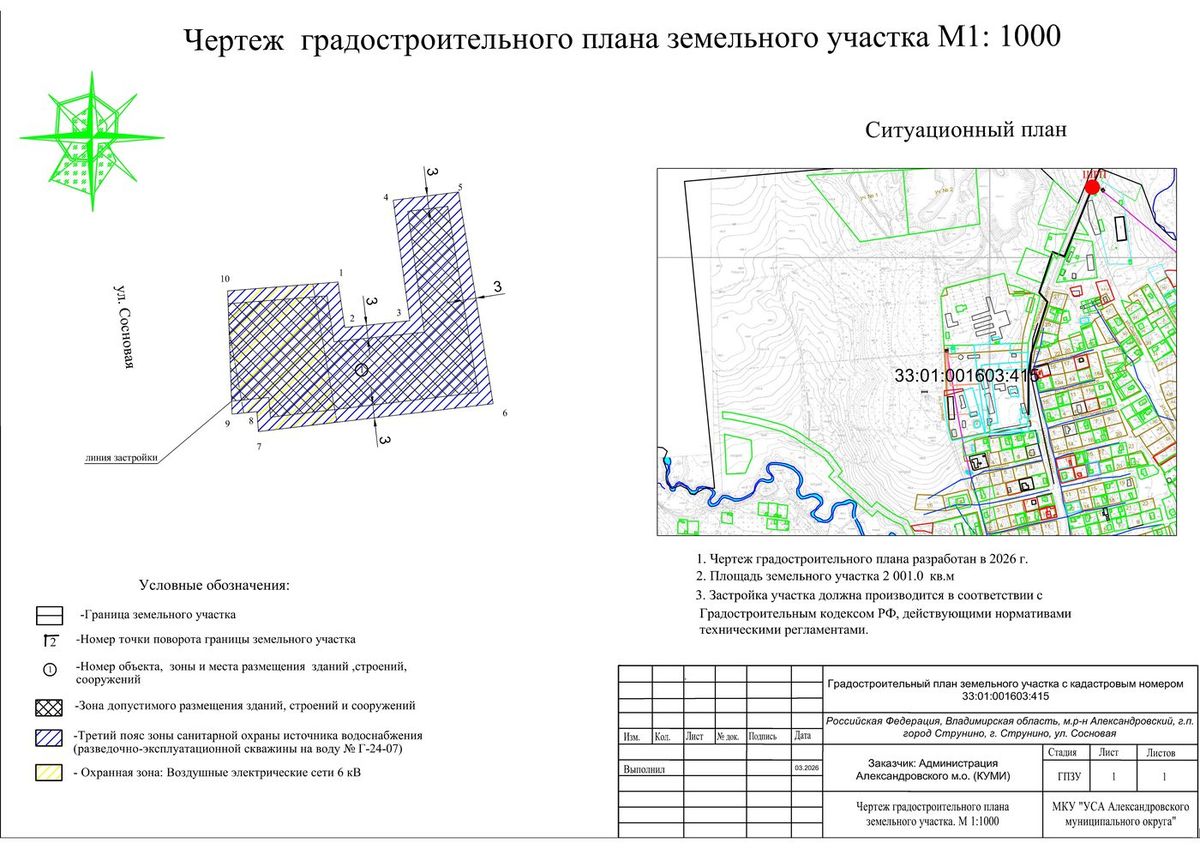
Task: Click 'Заказчик: Администрация Александровского м.о. (КУМИ)' cell
Action: [931, 768]
